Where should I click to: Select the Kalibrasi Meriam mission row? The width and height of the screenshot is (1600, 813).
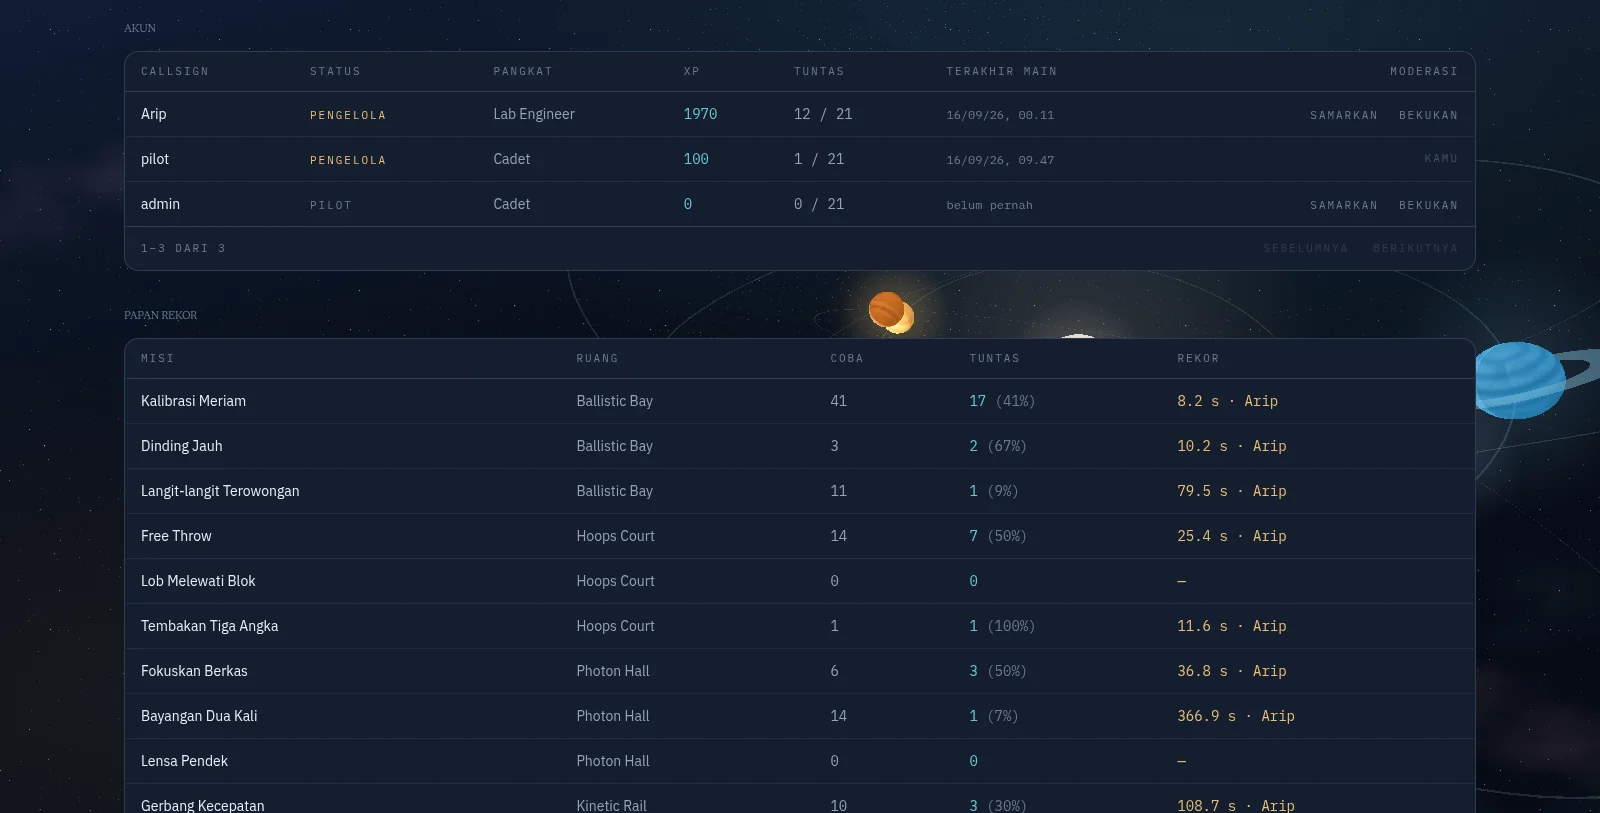coord(800,401)
